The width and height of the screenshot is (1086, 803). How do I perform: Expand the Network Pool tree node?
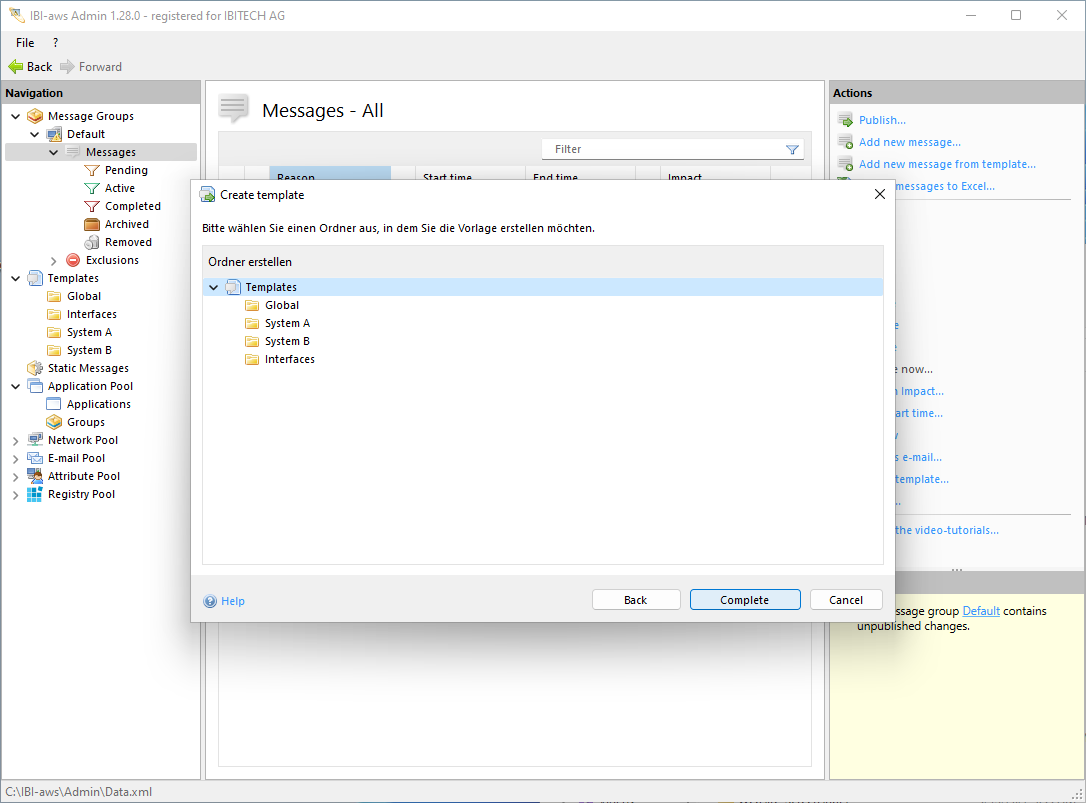(x=15, y=441)
